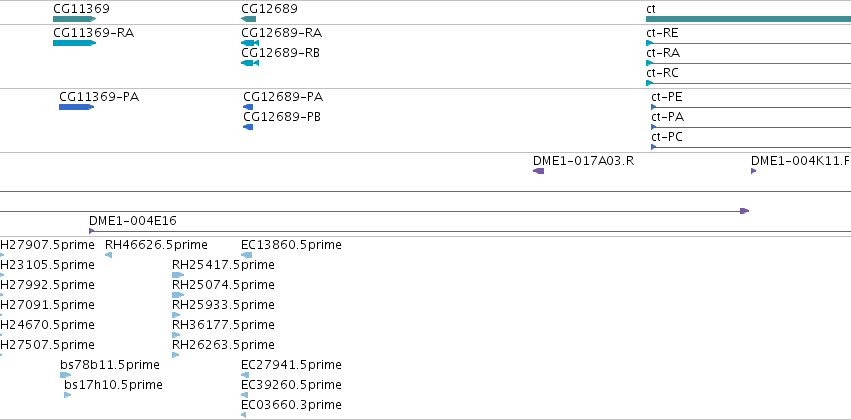Click the ct gene bar
851x420 pixels.
point(748,19)
